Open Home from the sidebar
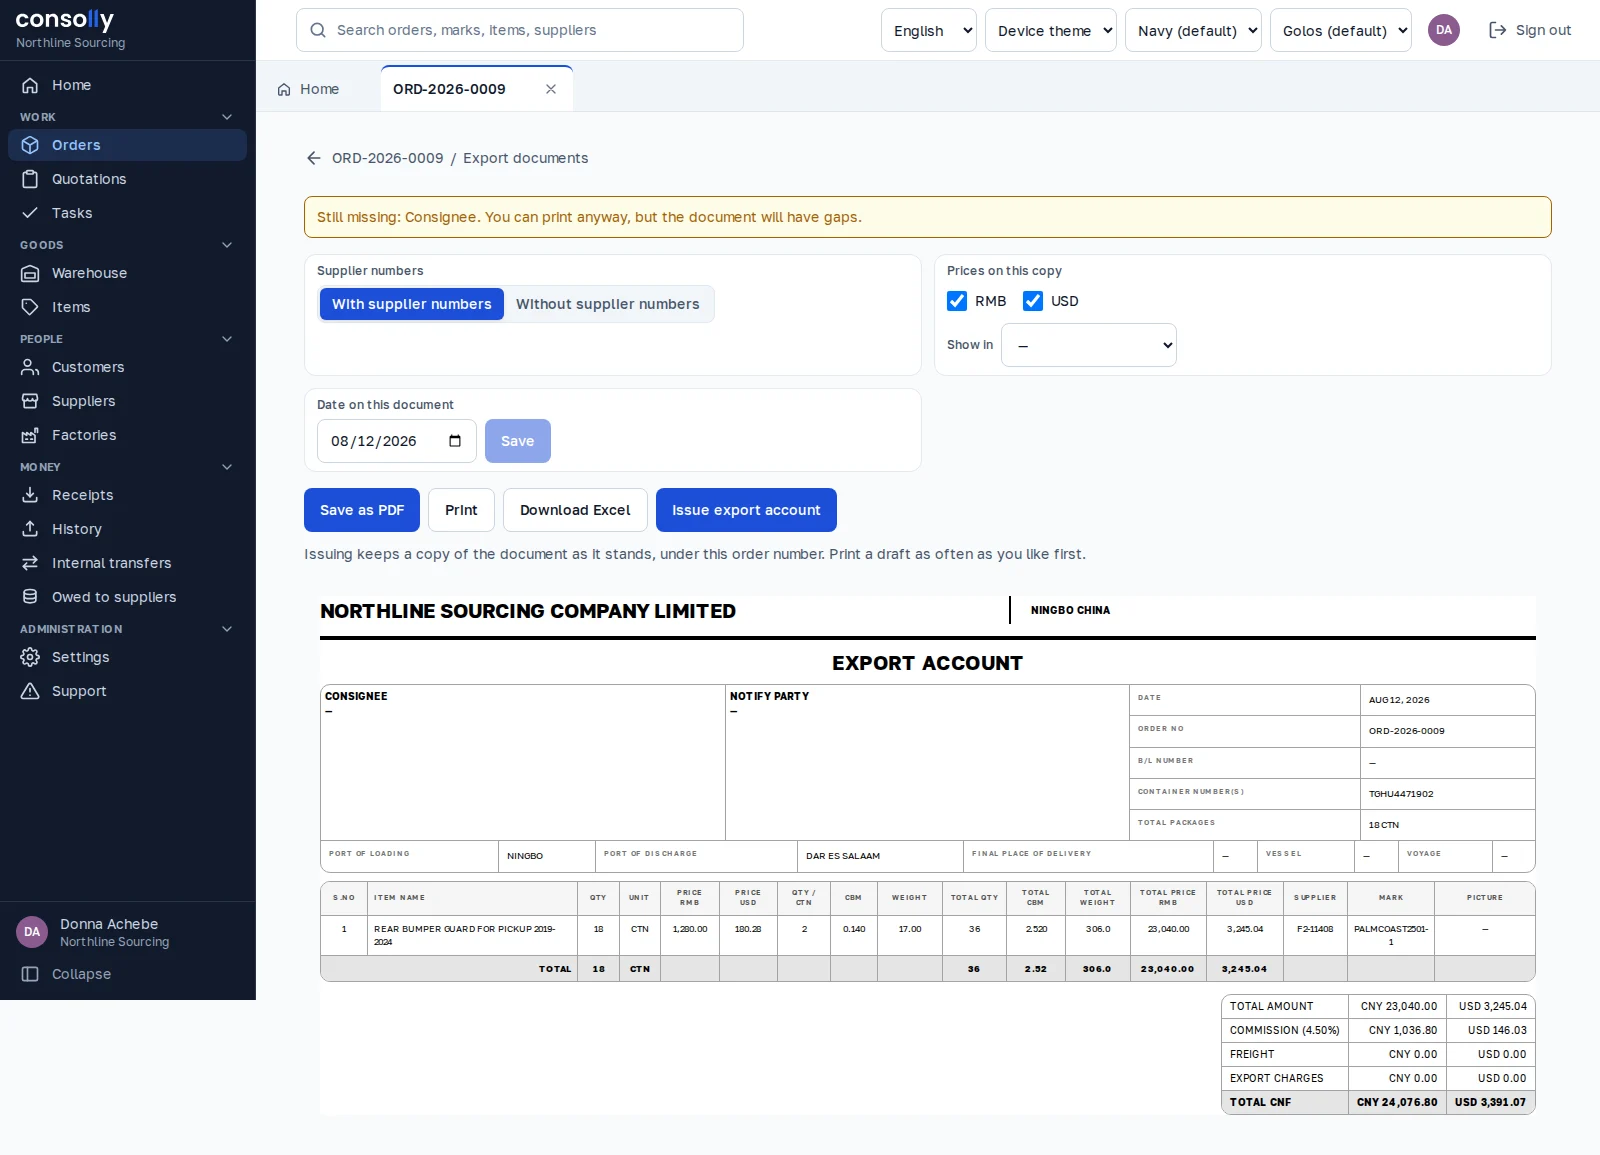 point(127,85)
